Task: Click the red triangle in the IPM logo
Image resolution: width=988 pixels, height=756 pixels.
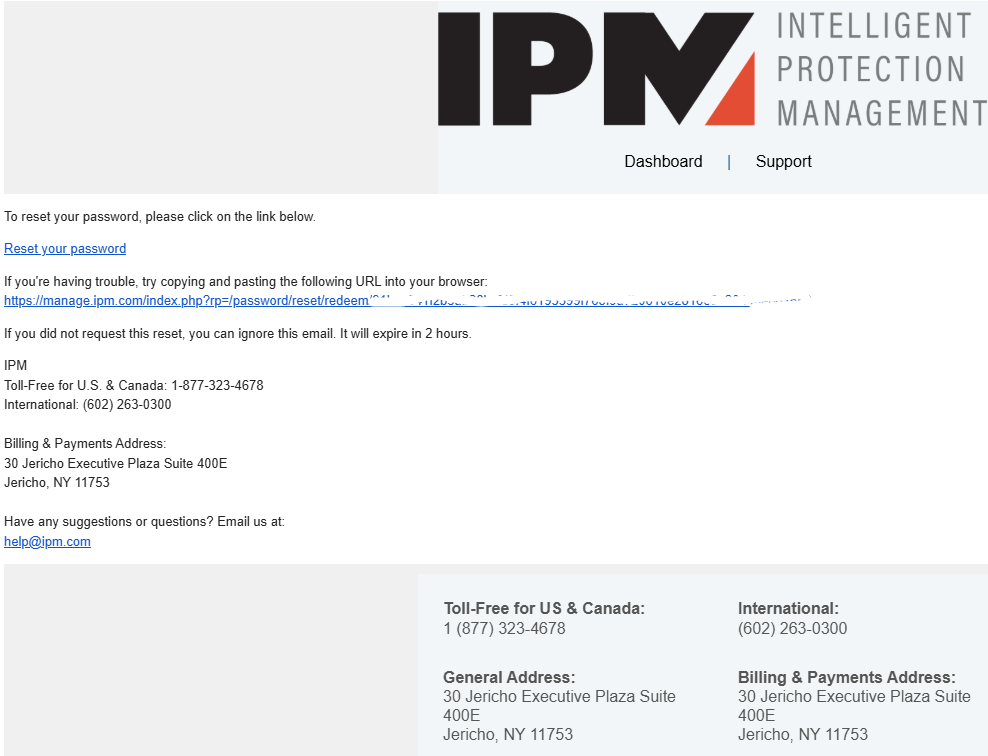Action: pos(736,98)
